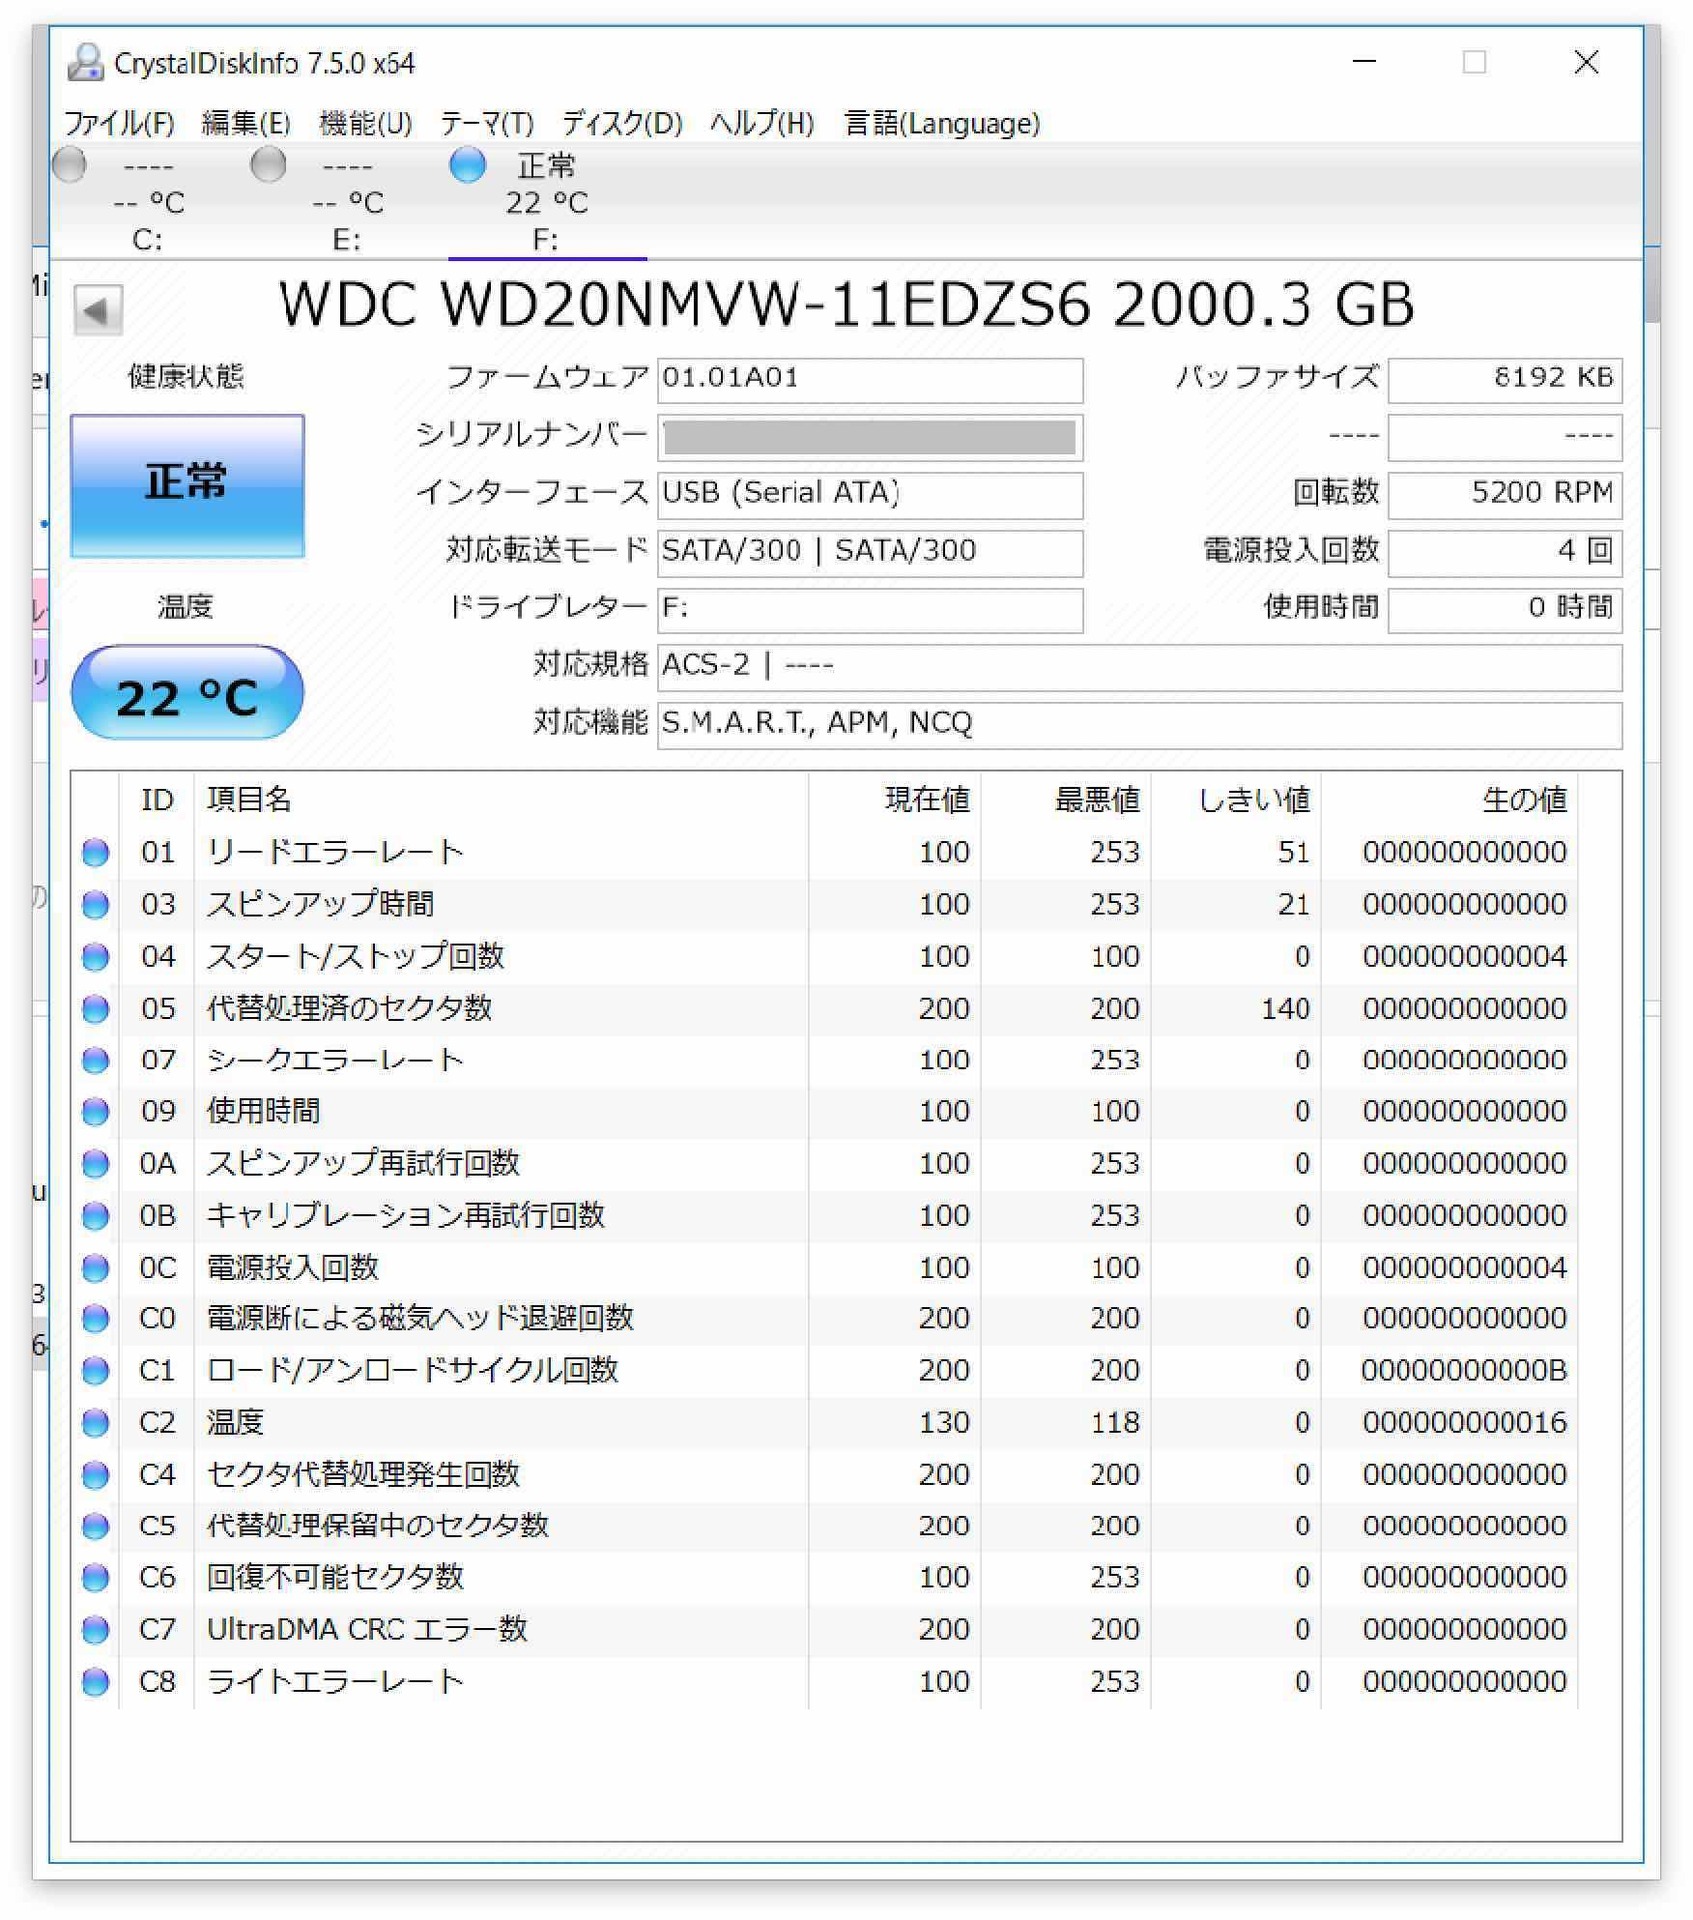1693x1920 pixels.
Task: Click the background window's vertical scrollbar thumb
Action: coord(1654,285)
